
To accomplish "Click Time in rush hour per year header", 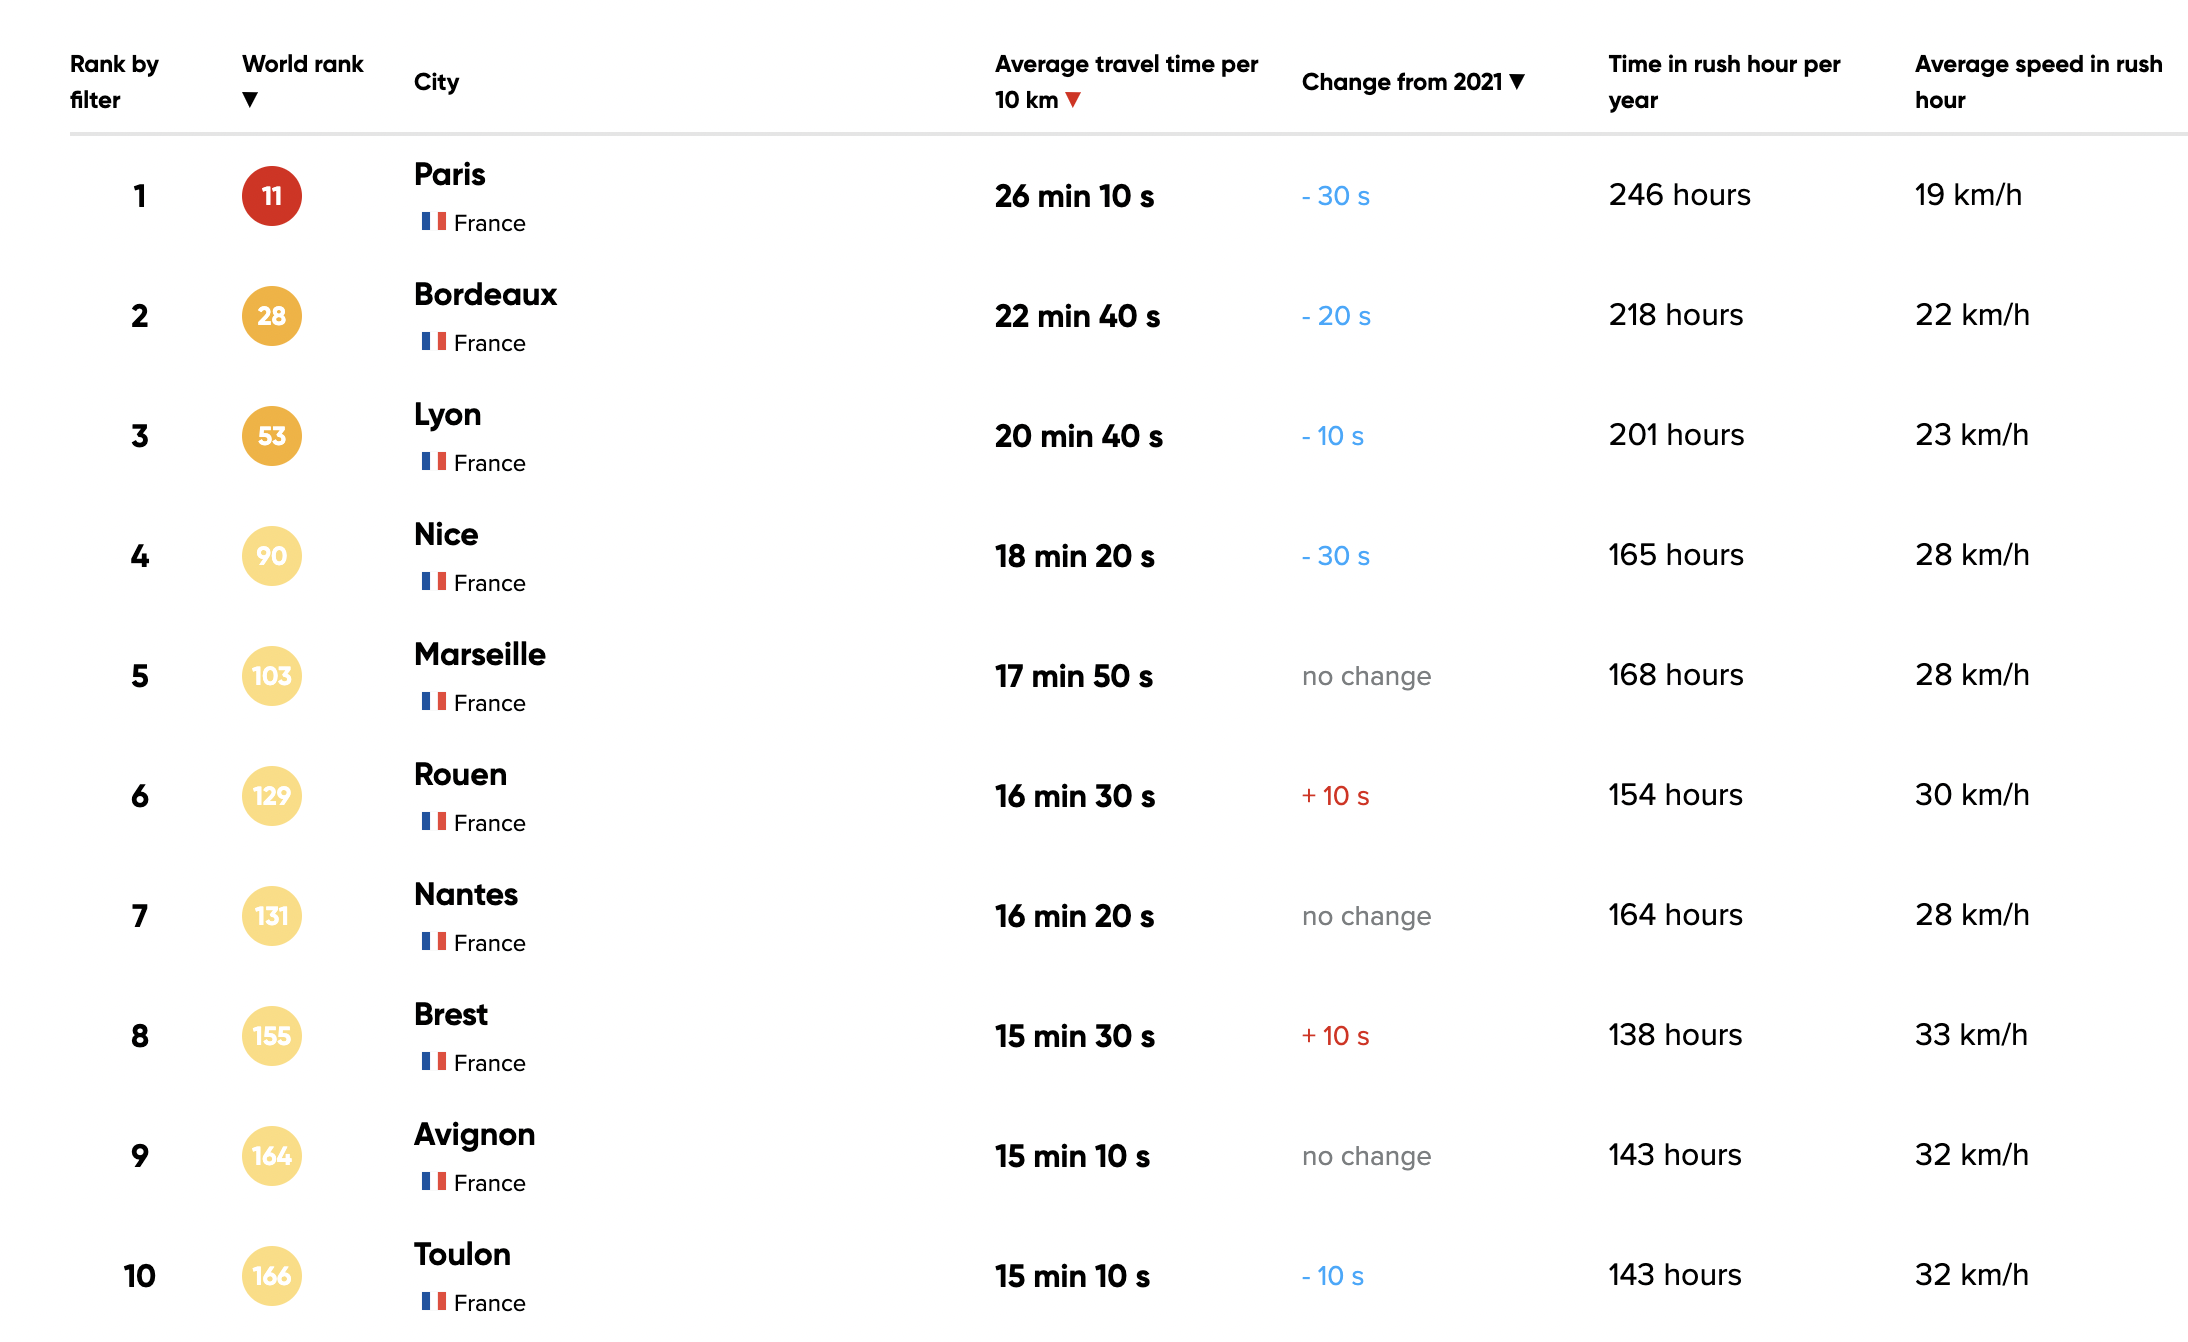I will (x=1725, y=82).
